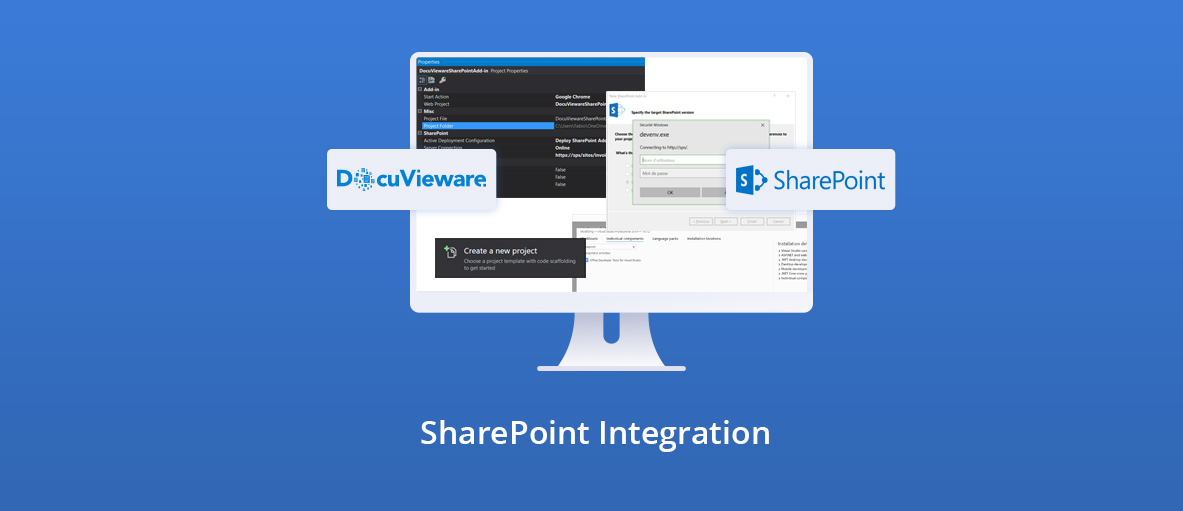Screen dimensions: 1183x511
Task: Switch to the Individual components tab
Action: click(x=625, y=239)
